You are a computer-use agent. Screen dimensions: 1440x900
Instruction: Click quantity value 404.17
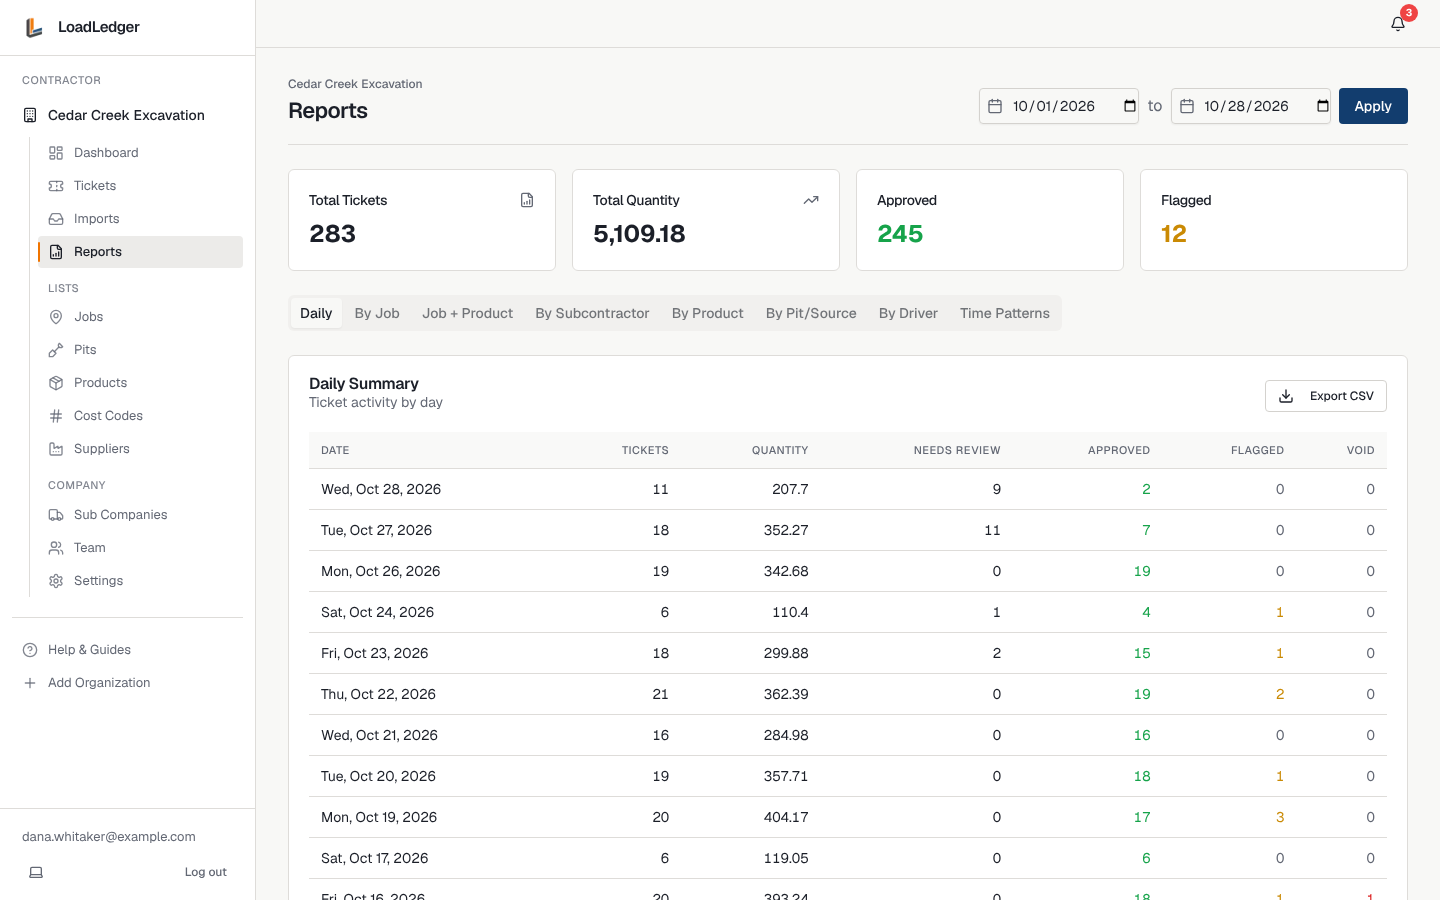[786, 817]
